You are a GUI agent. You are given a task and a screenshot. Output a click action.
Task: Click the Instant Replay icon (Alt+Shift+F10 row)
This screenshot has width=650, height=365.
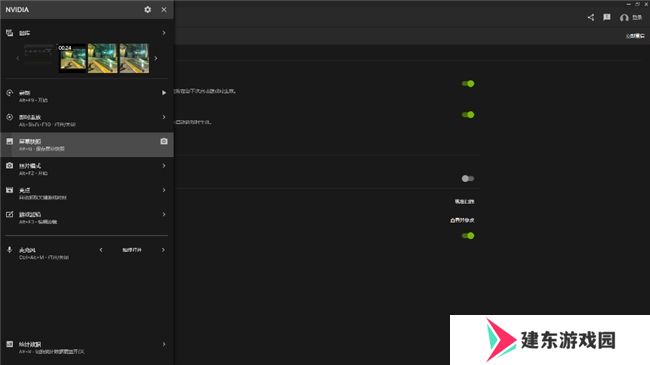[10, 117]
